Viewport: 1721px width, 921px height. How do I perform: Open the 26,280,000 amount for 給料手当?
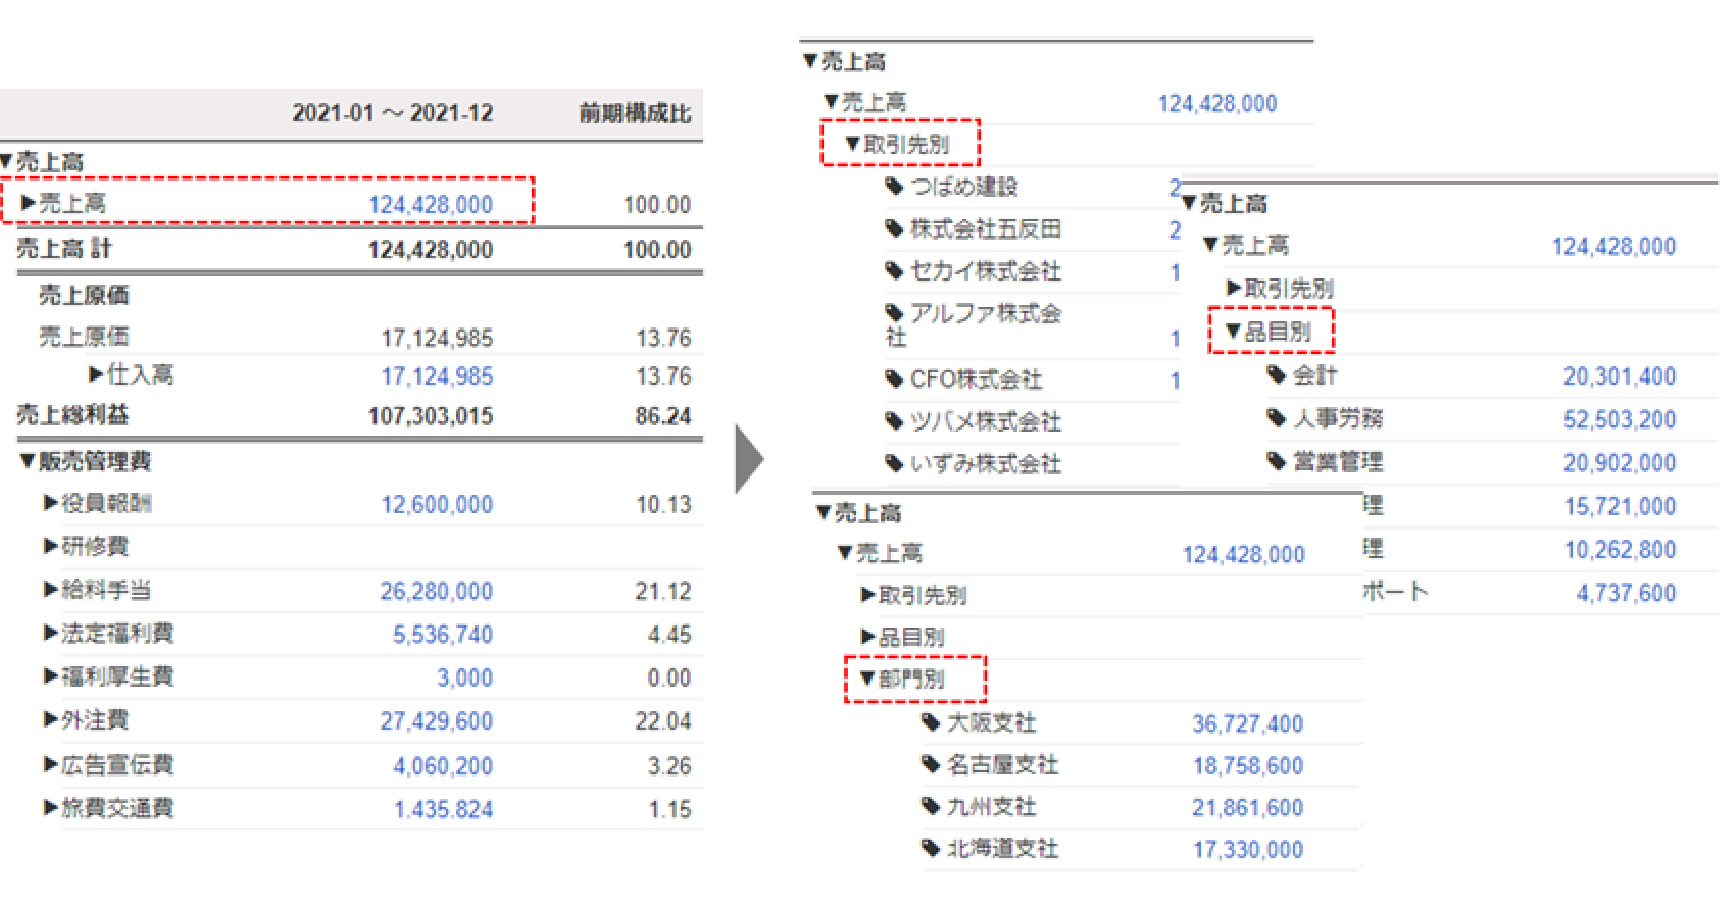(x=436, y=592)
